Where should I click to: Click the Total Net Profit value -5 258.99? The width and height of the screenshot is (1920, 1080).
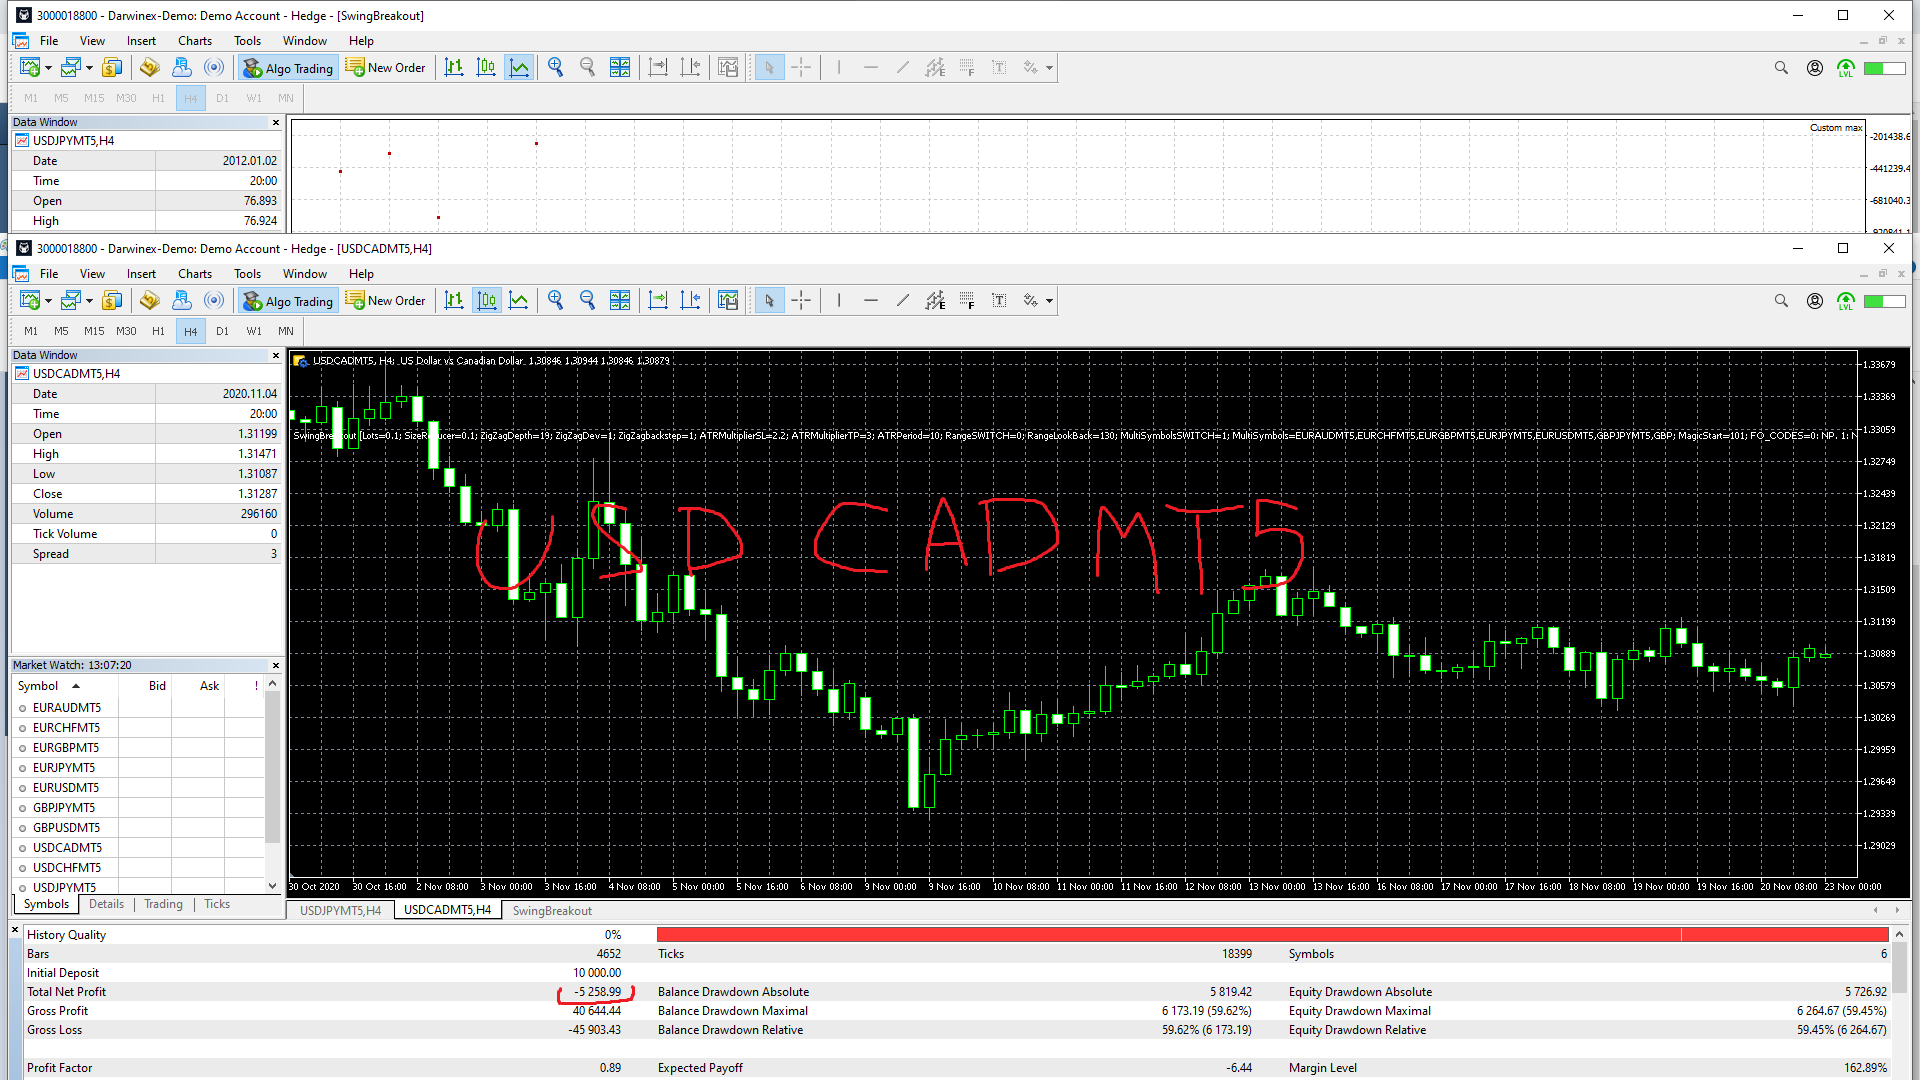(x=597, y=992)
